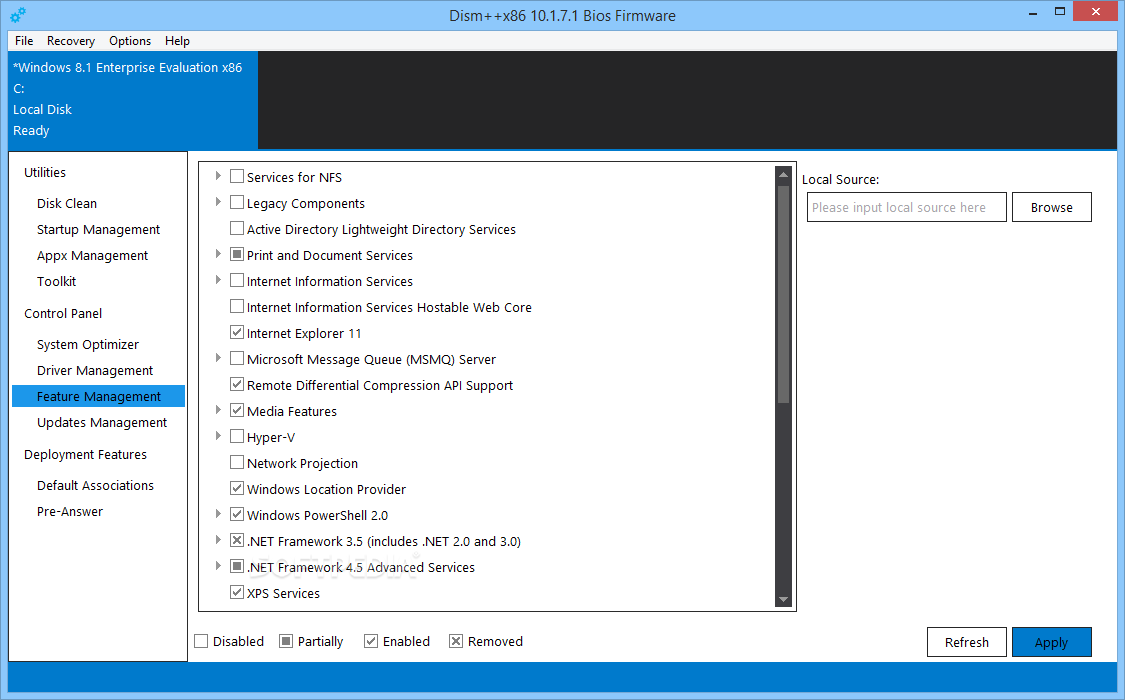Uncheck Remote Differential Compression API Support
Image resolution: width=1125 pixels, height=700 pixels.
click(237, 384)
